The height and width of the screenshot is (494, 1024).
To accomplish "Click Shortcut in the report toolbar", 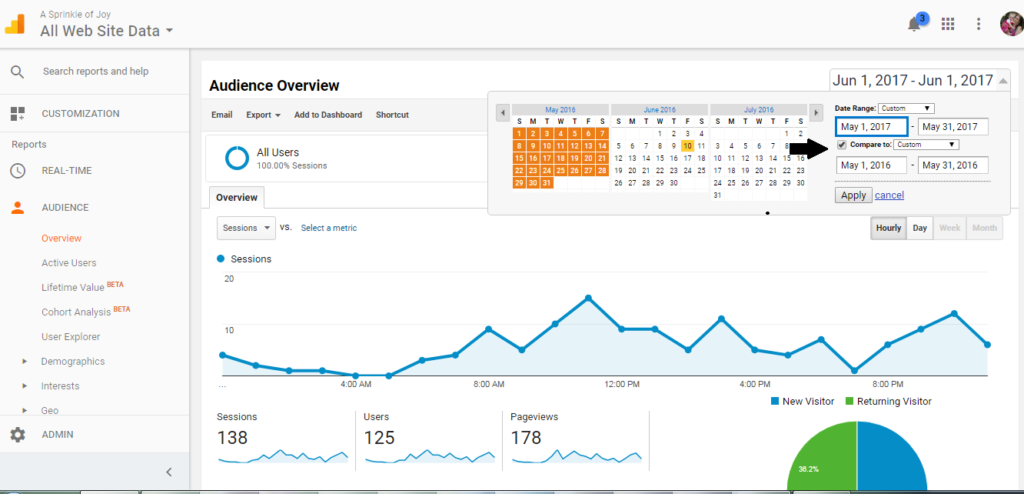I will 392,115.
